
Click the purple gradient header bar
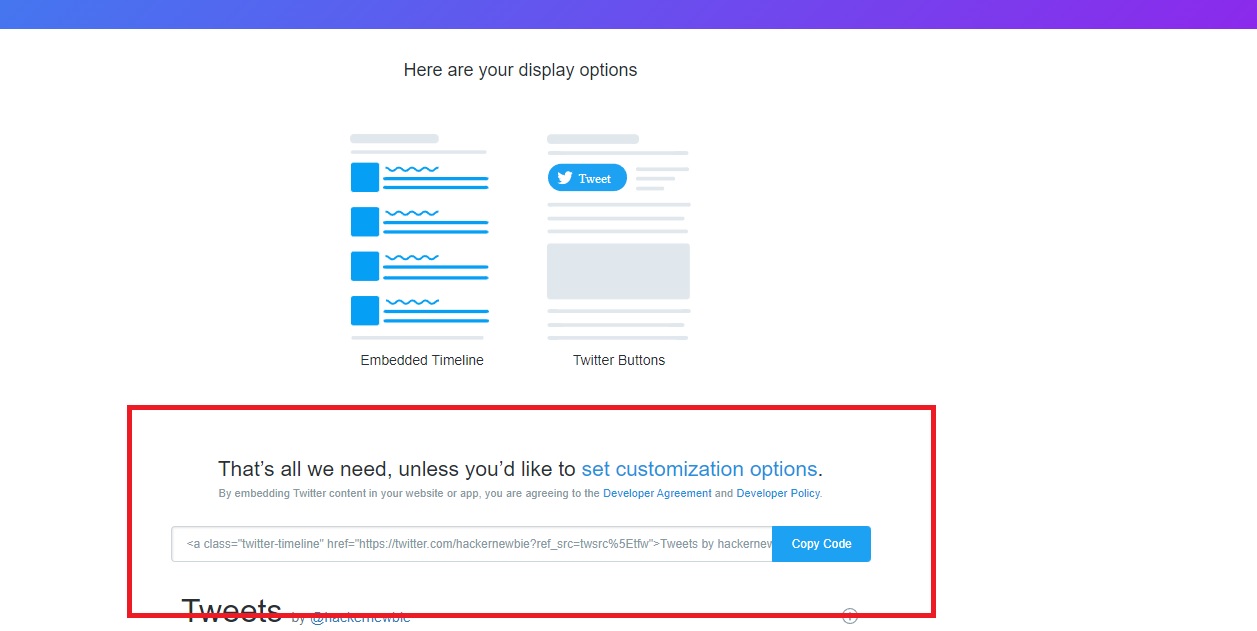tap(628, 14)
